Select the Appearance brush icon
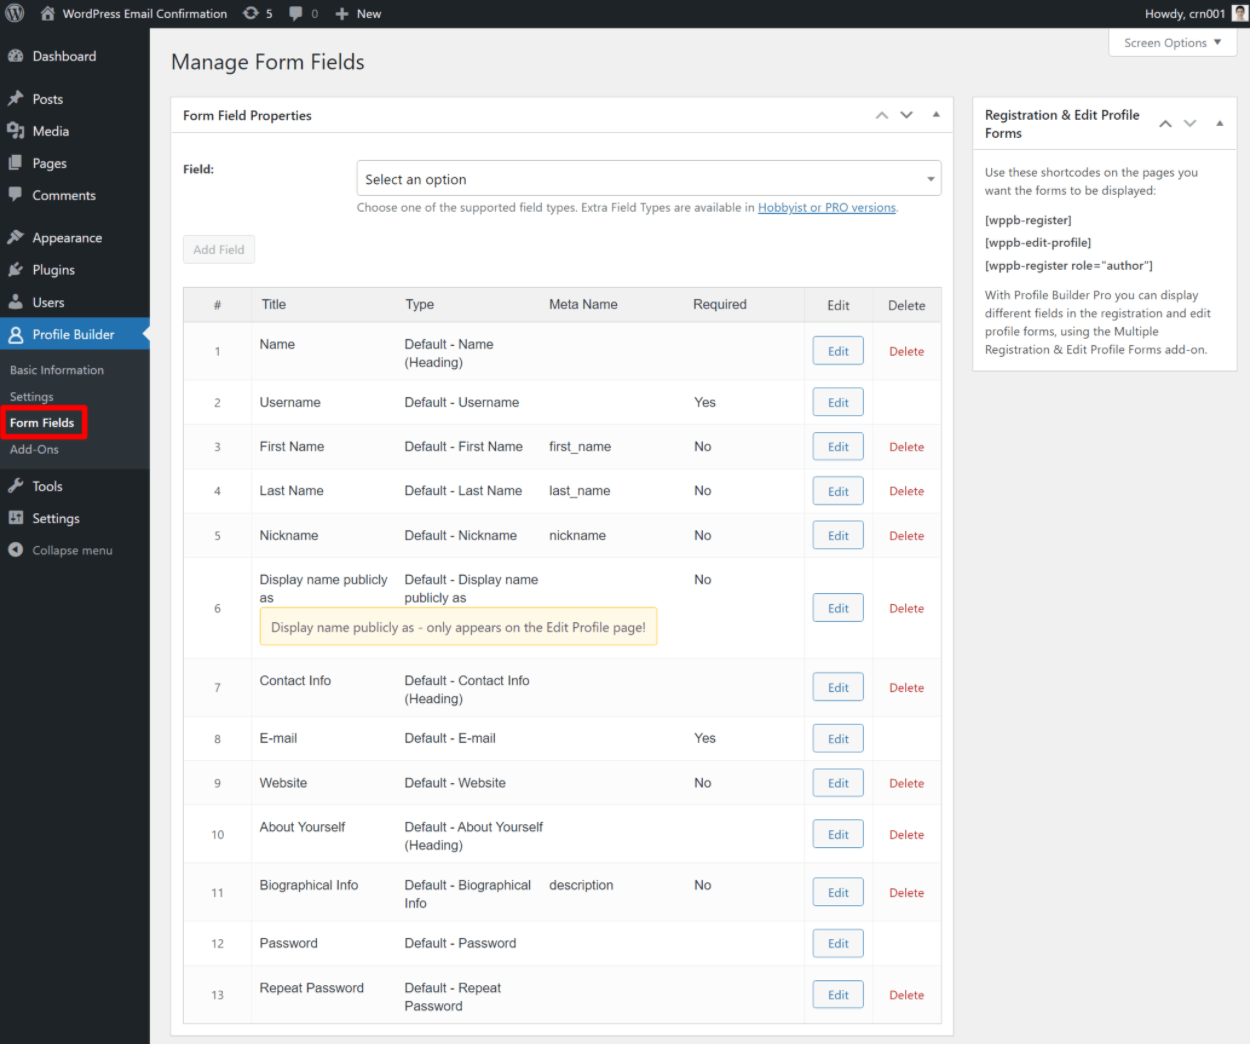Screen dimensions: 1250x1044 point(16,237)
